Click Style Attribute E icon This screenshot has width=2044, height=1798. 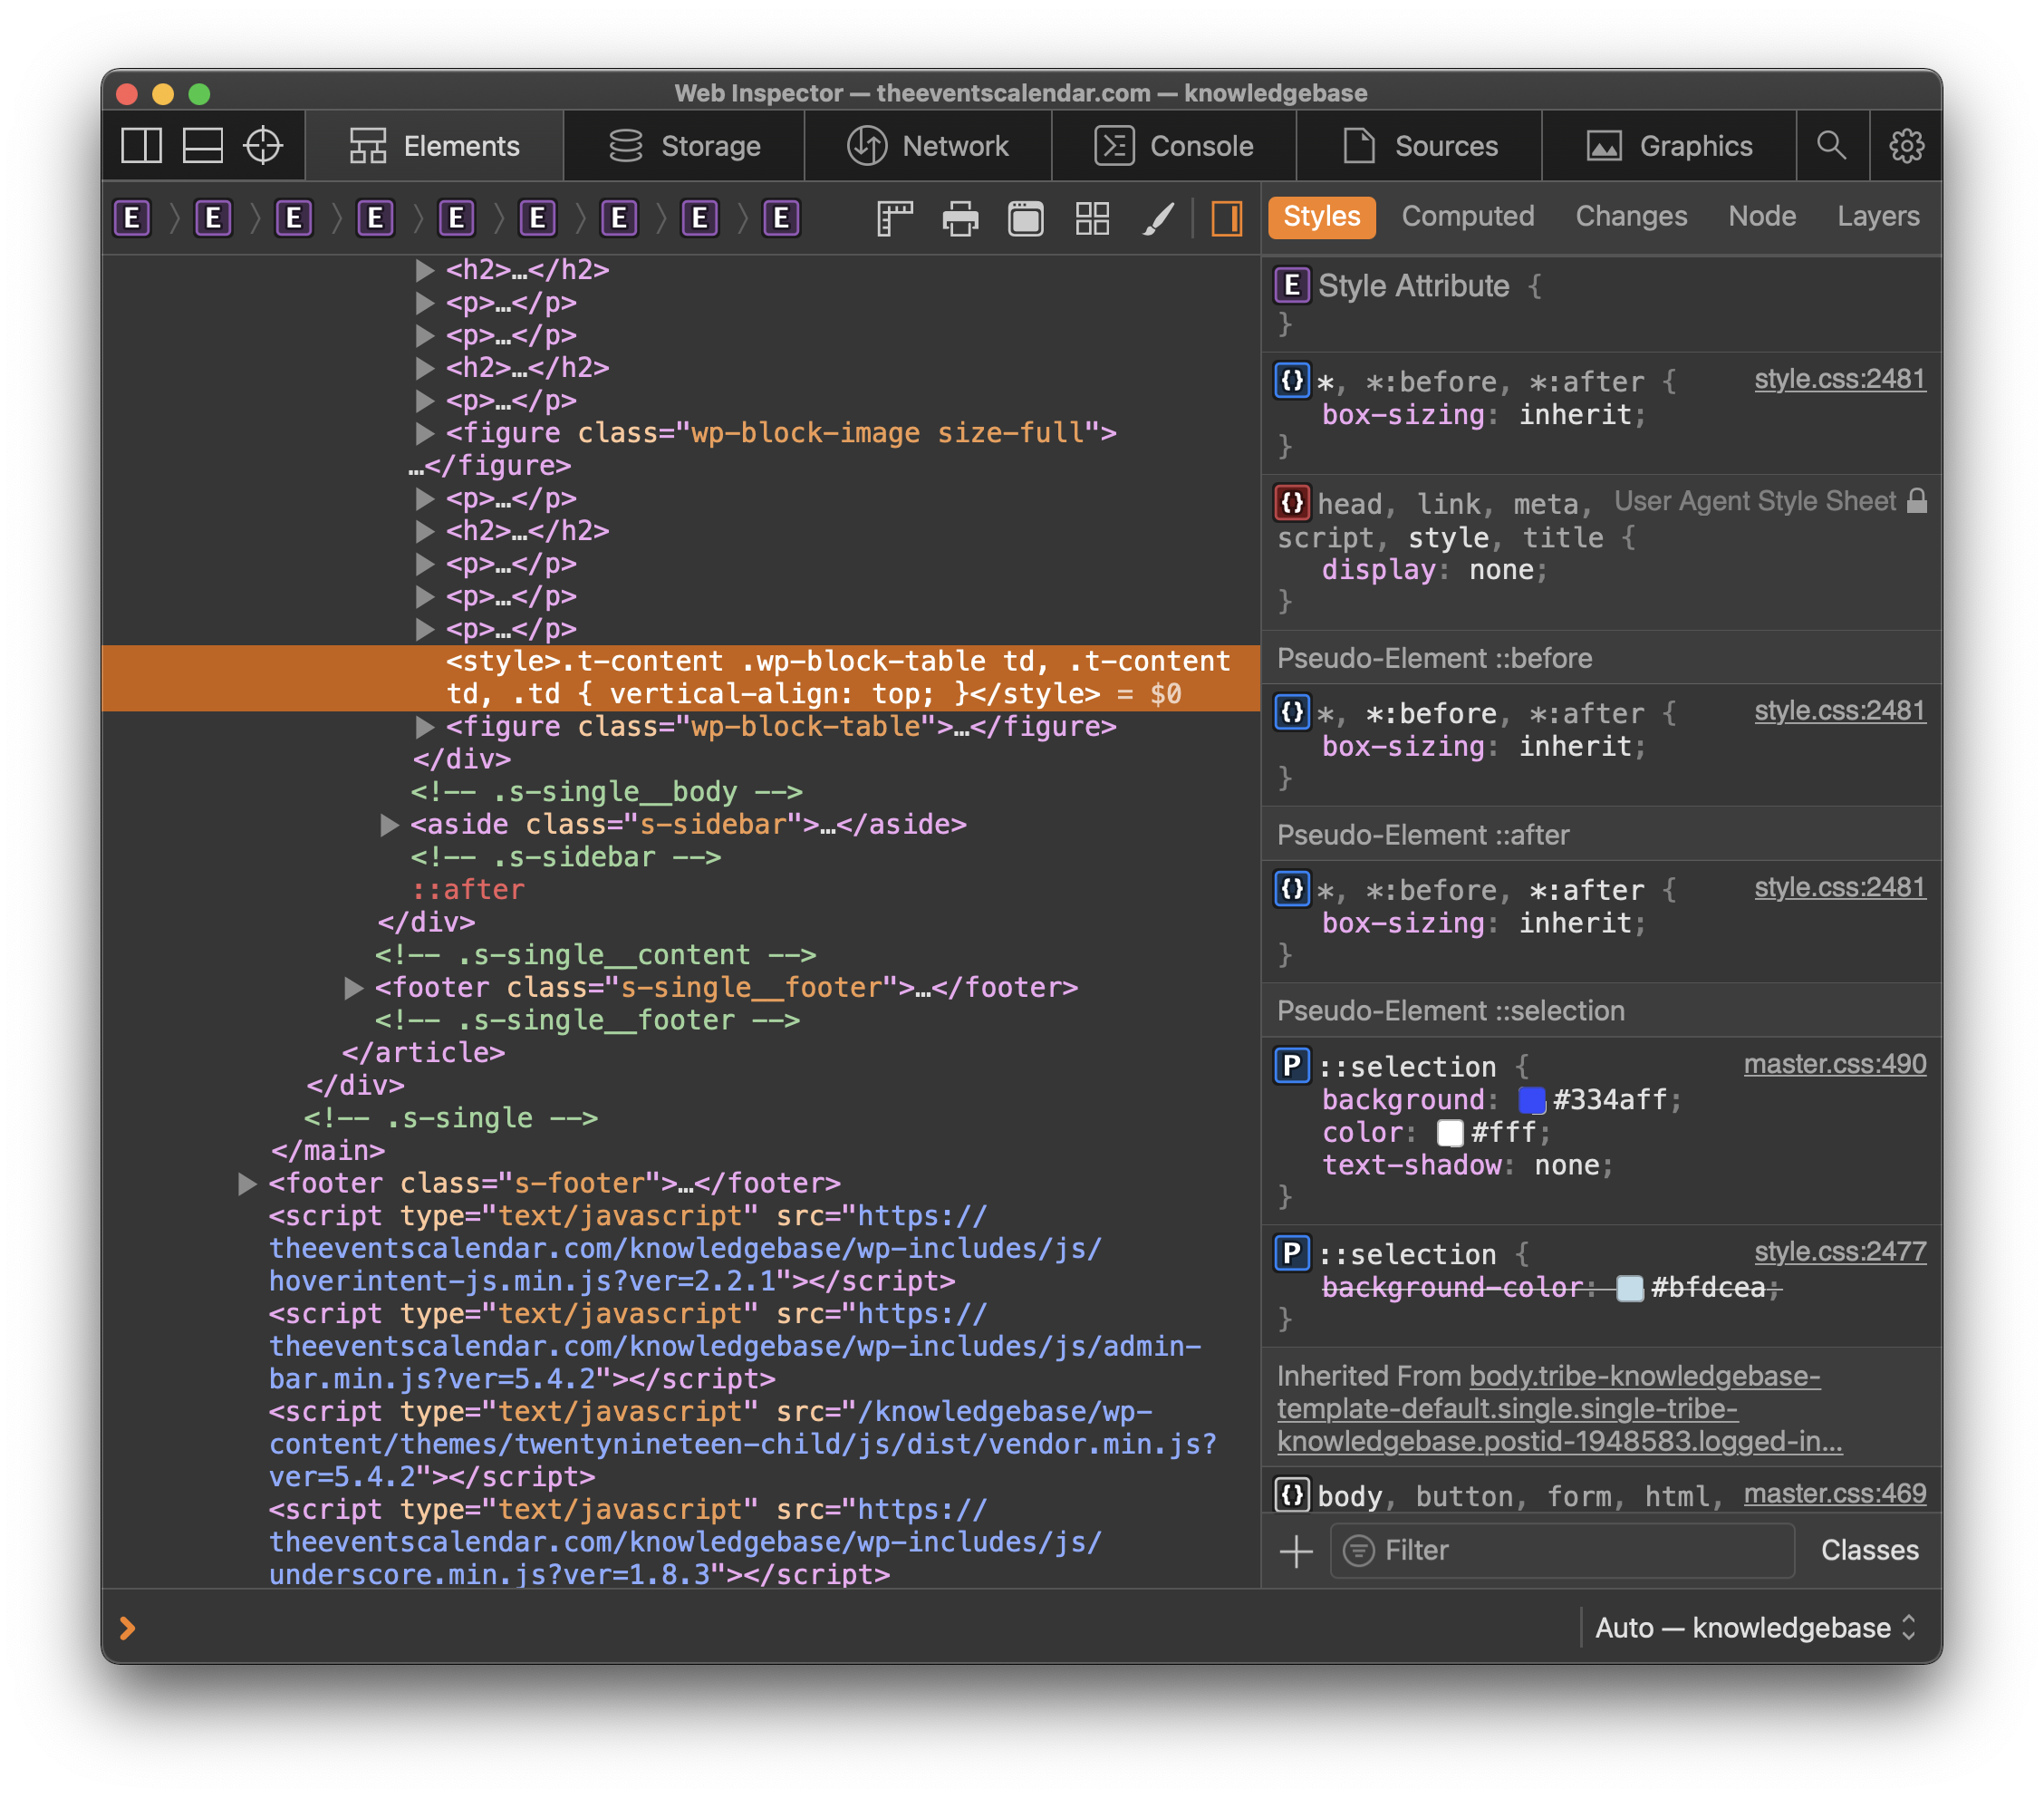coord(1292,286)
